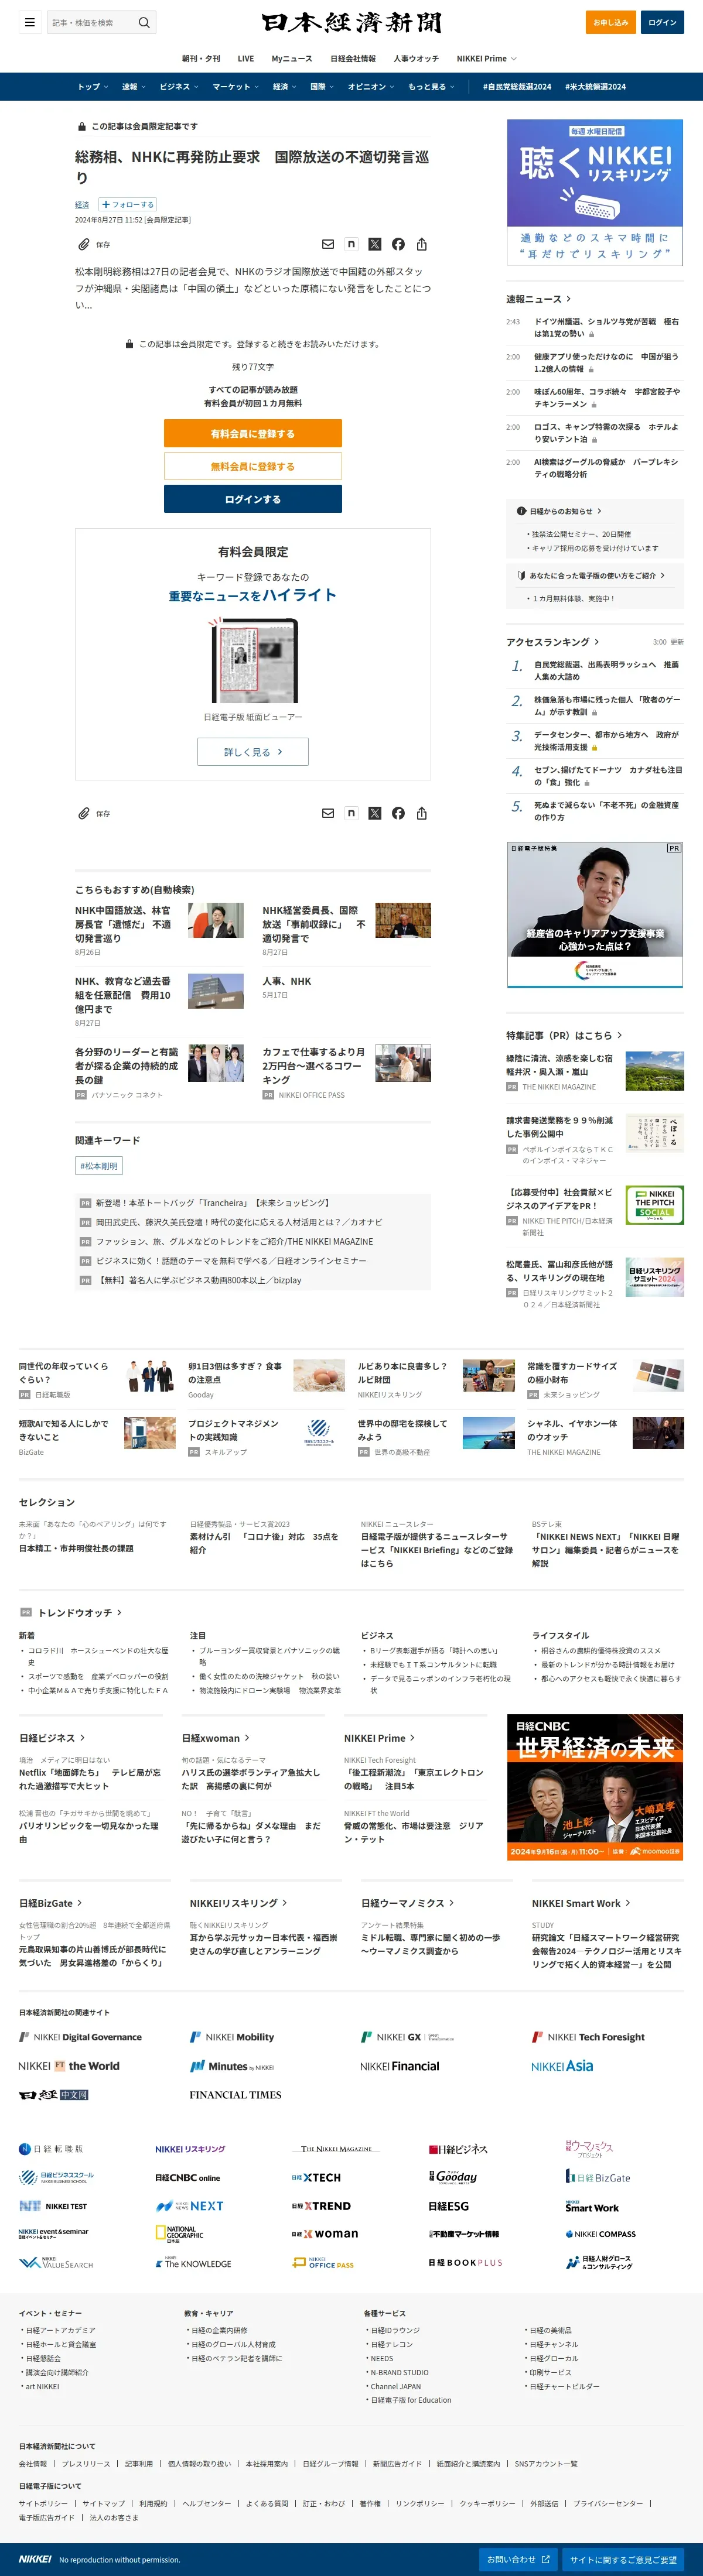Click the 無料会員に登録する button
Screen dimensions: 703x2576
tap(253, 466)
